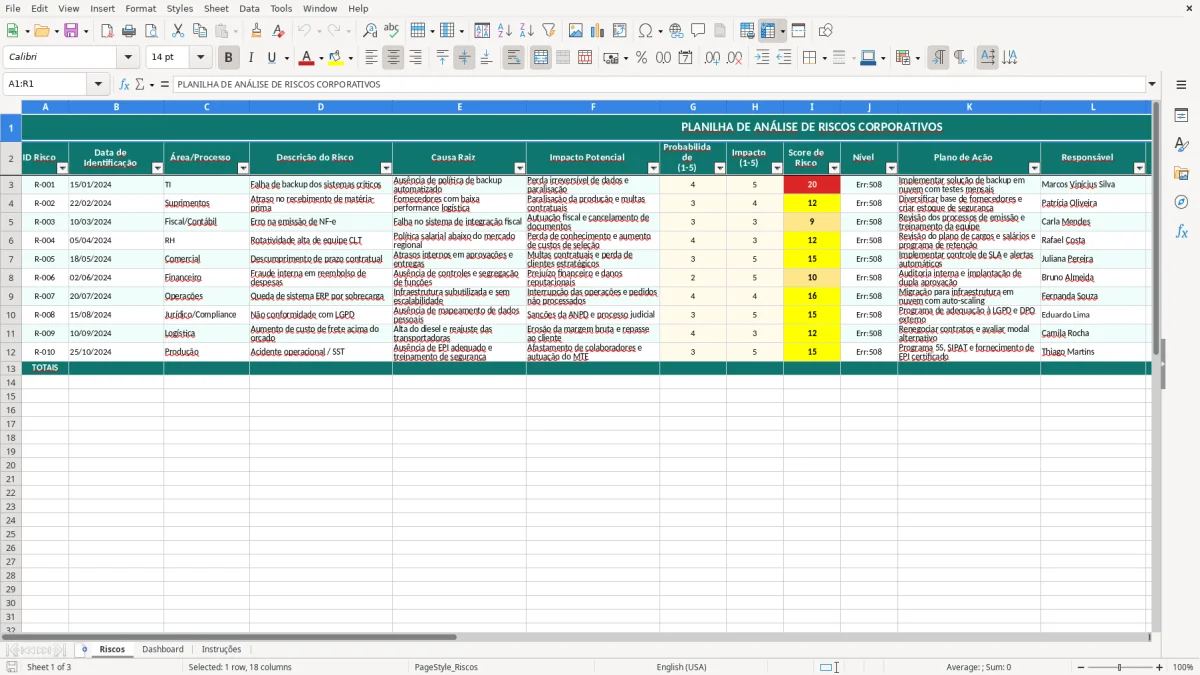Click the Add Decimal Place icon
Screen dimensions: 1200x675
pyautogui.click(x=712, y=58)
